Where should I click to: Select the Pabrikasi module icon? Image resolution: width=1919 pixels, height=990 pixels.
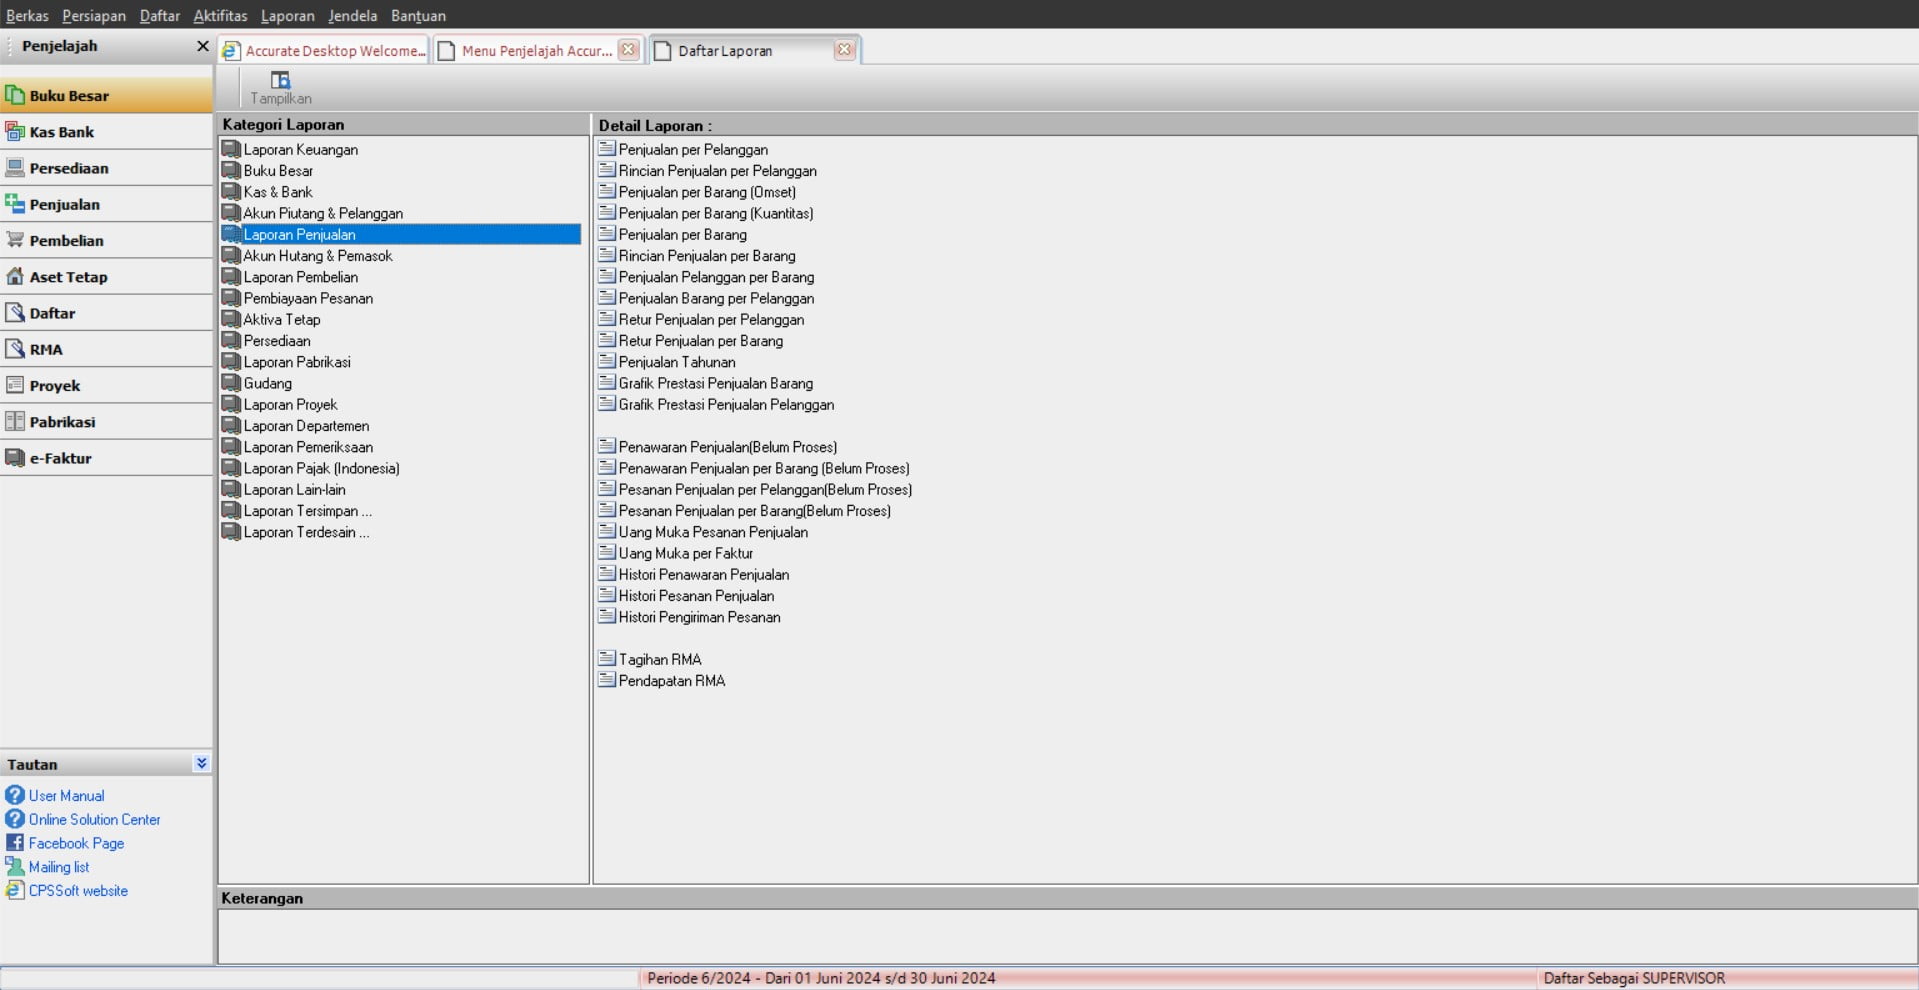pos(15,422)
